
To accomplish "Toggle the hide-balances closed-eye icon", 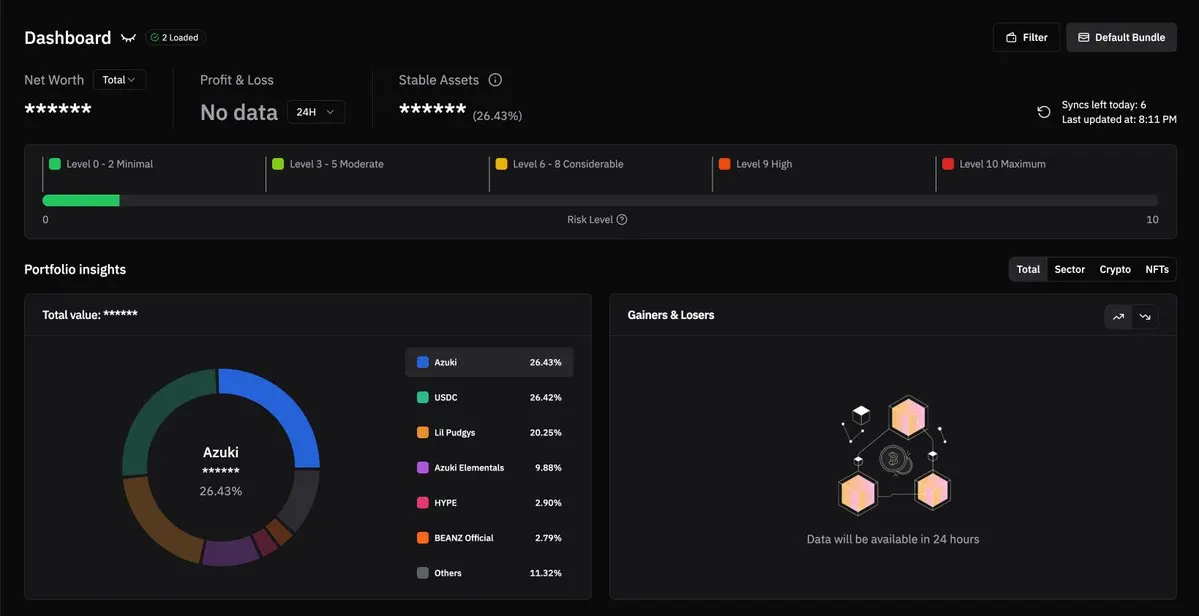I will point(128,37).
